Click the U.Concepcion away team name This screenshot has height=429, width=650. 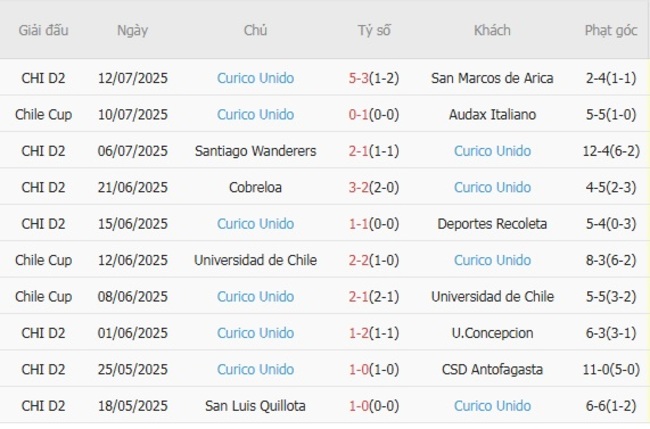(x=492, y=333)
